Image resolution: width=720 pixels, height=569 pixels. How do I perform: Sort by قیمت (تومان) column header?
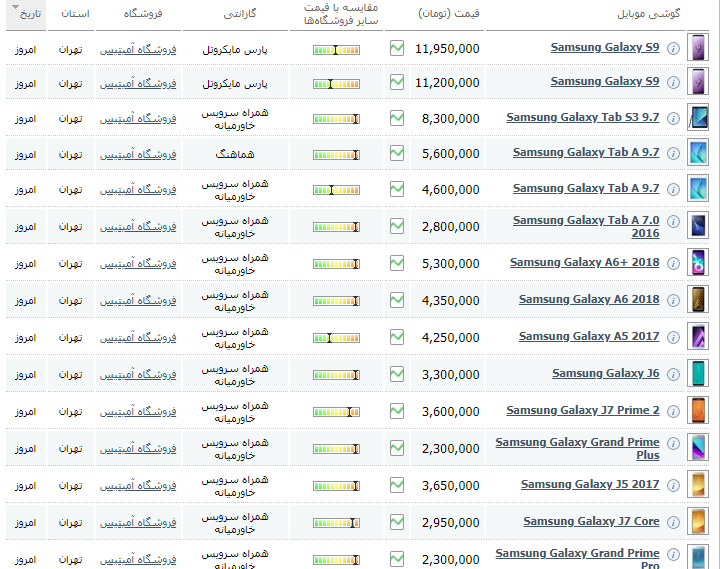click(447, 15)
